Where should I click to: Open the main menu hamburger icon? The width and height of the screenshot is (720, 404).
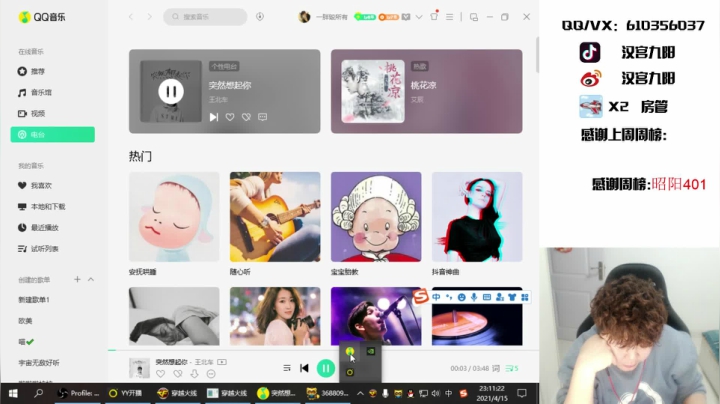click(x=450, y=17)
